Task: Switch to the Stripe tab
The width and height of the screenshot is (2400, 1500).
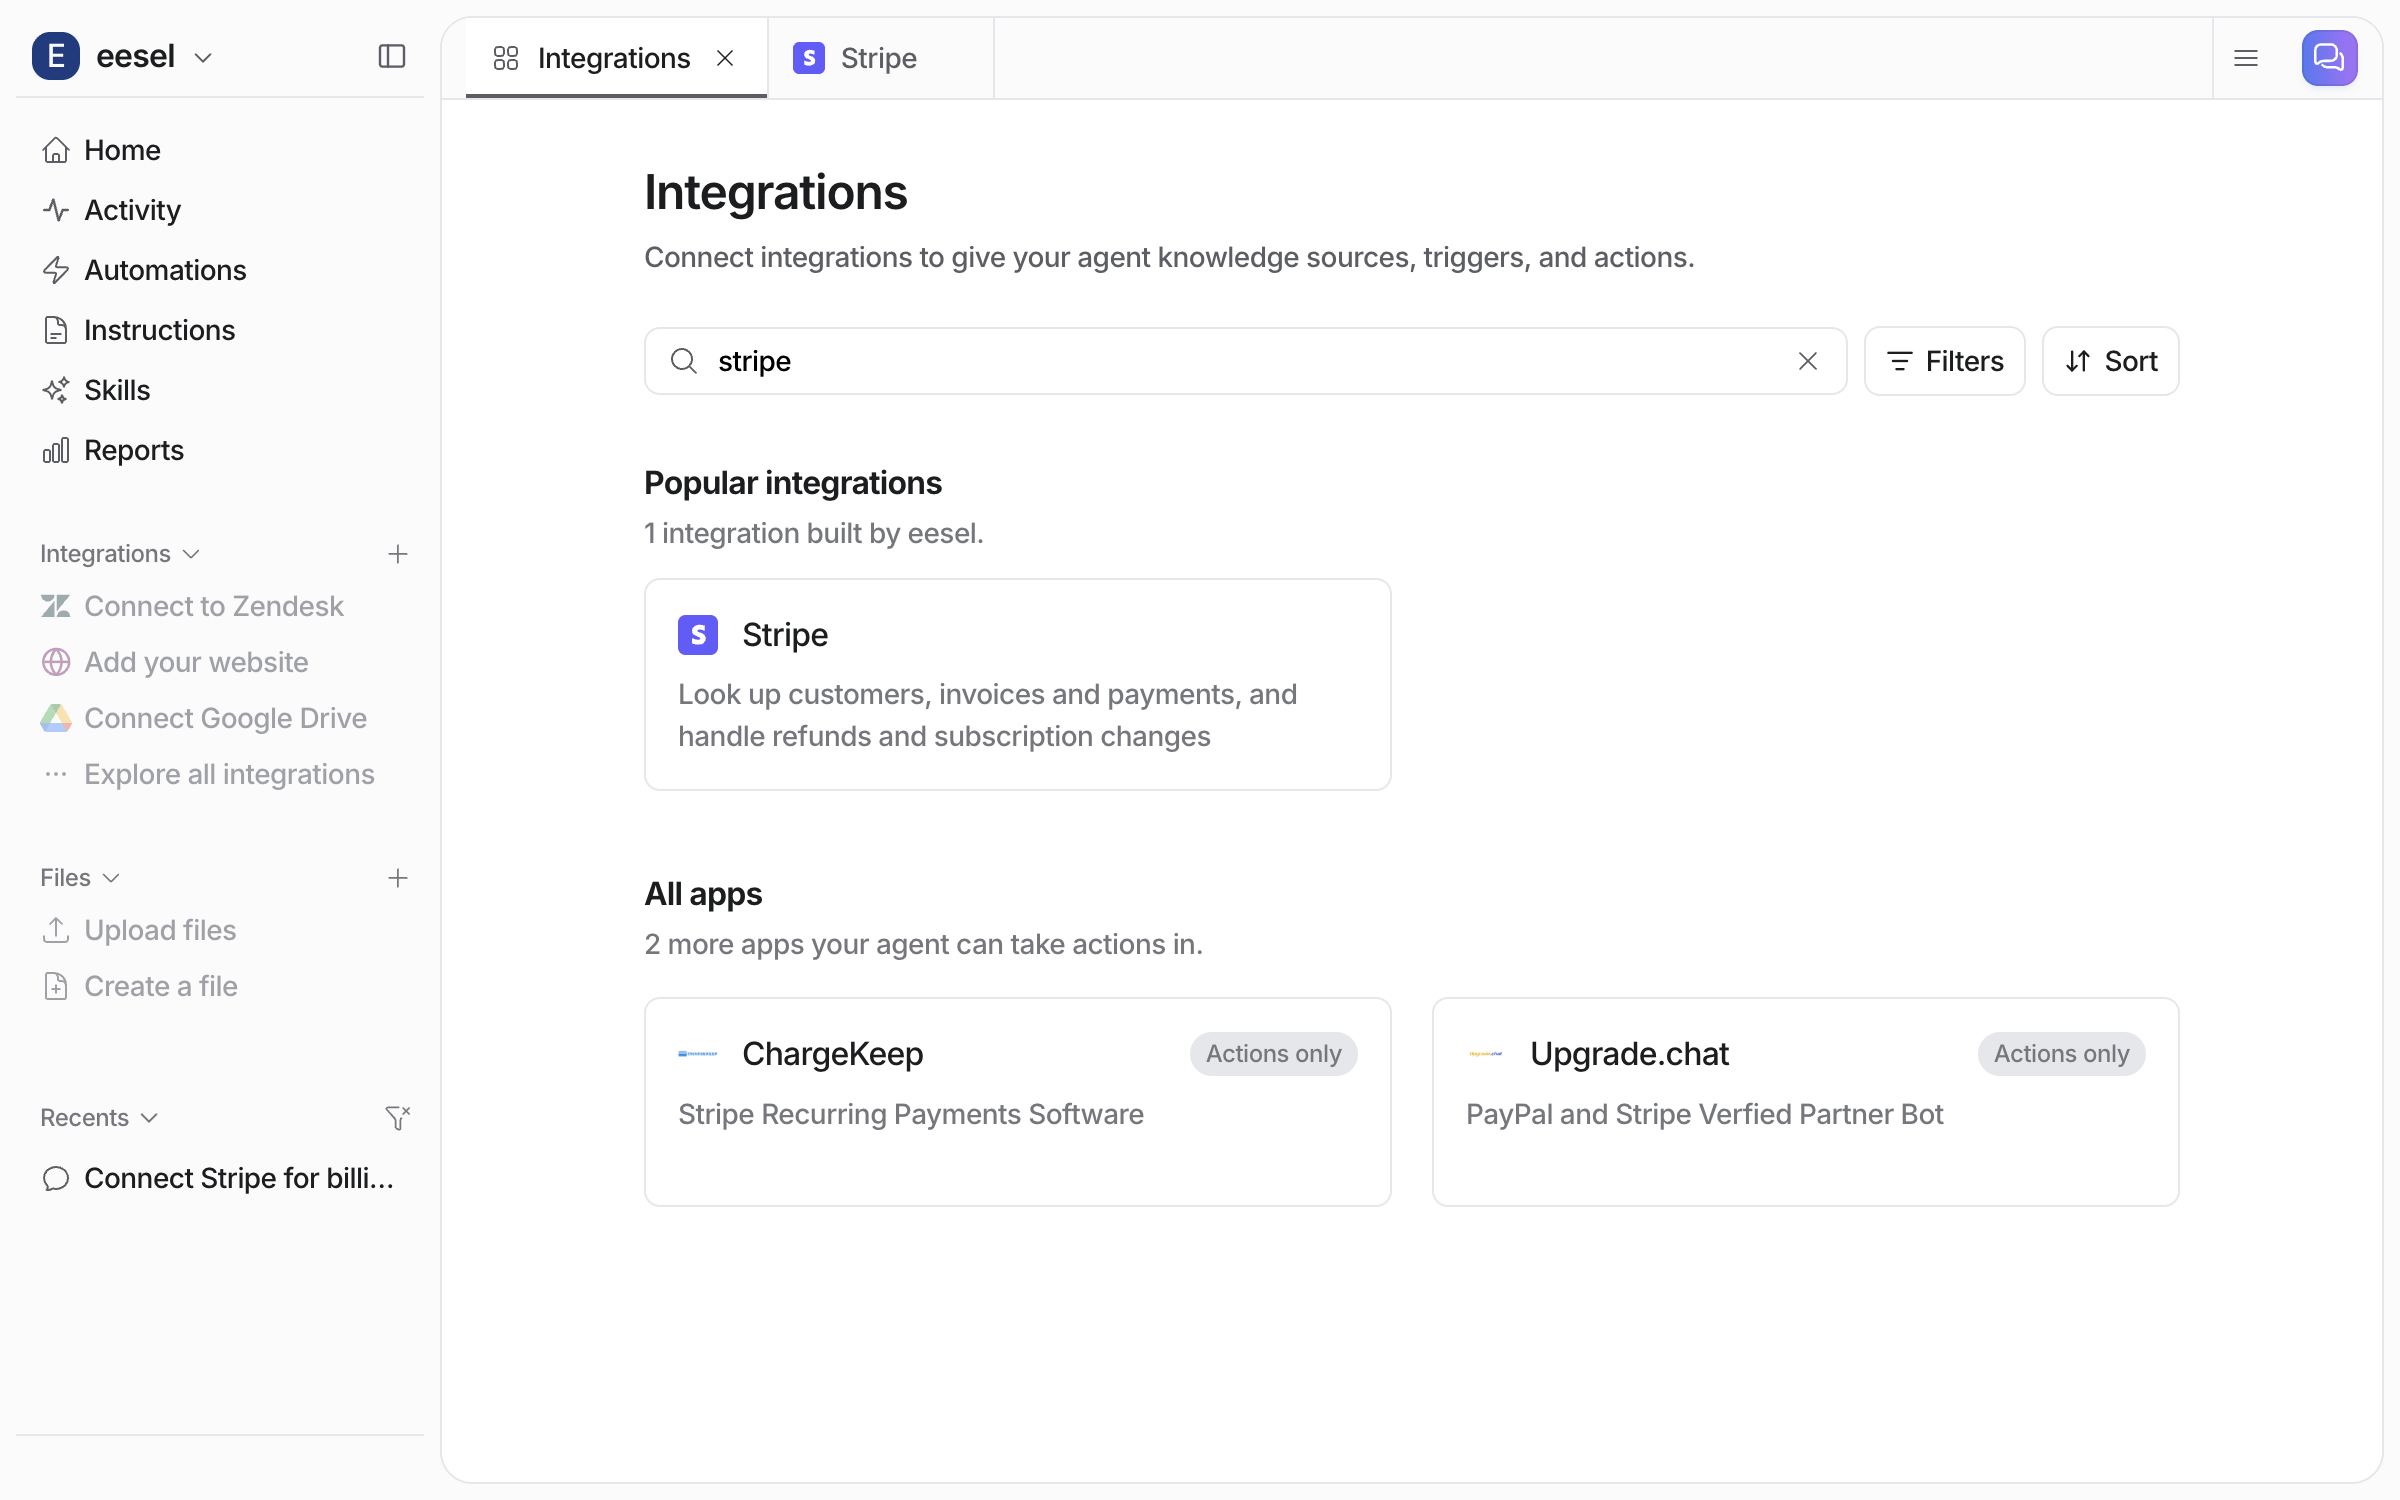Action: pyautogui.click(x=880, y=58)
